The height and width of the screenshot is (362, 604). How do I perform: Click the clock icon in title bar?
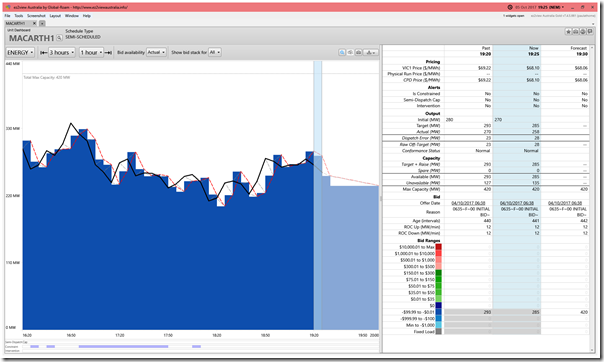pos(510,7)
